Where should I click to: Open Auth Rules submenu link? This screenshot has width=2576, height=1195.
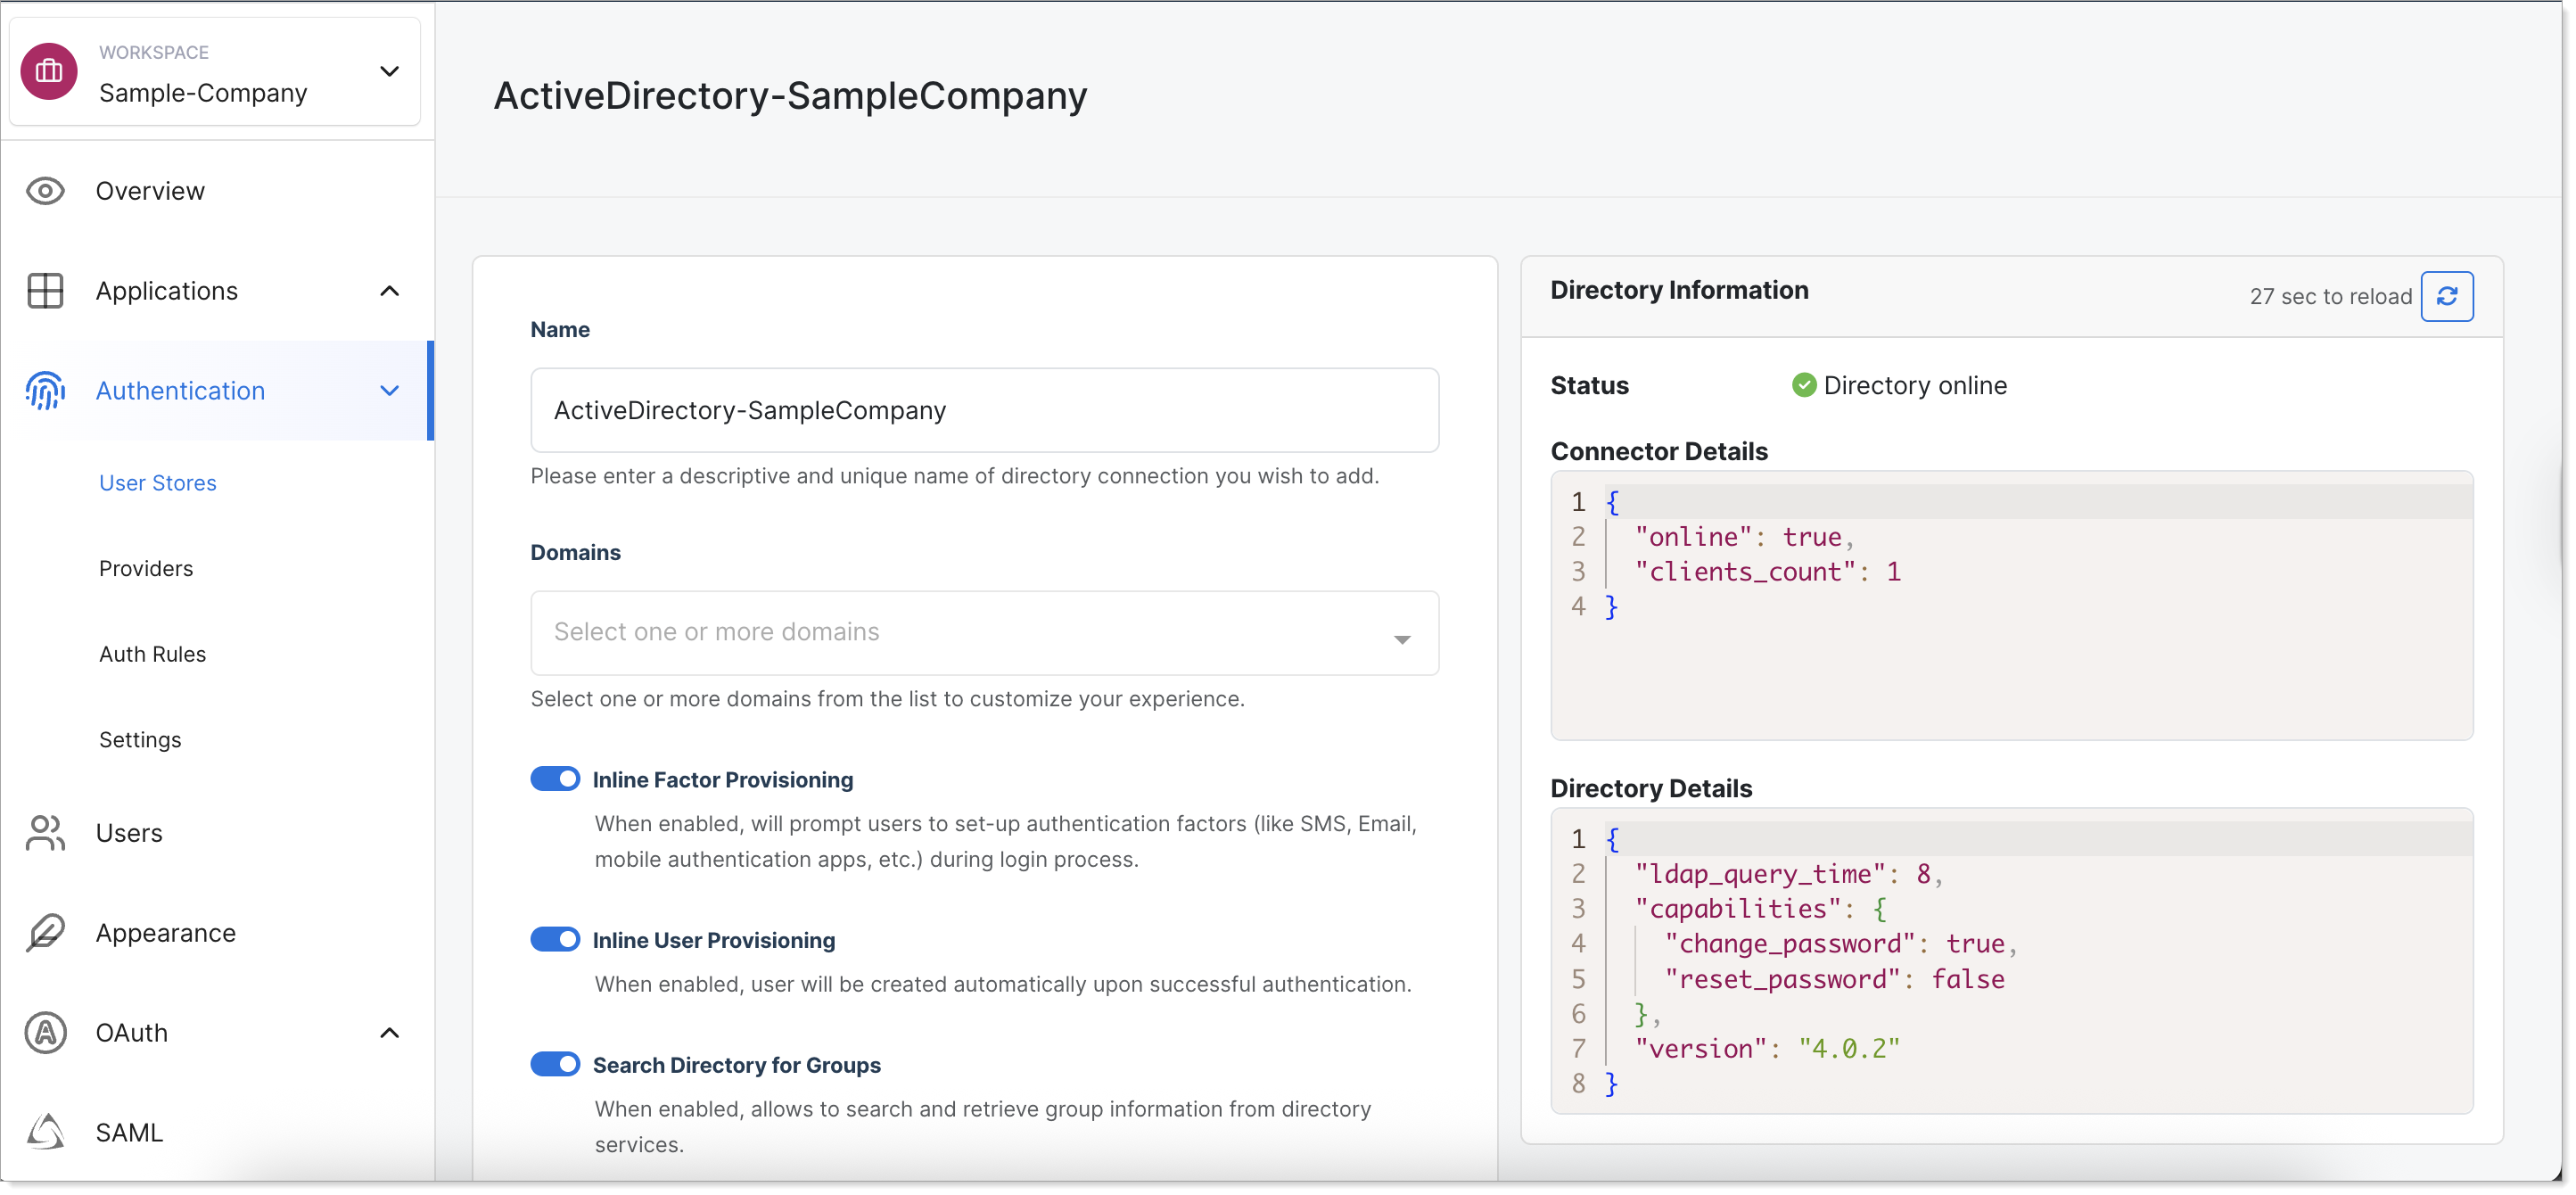[152, 654]
